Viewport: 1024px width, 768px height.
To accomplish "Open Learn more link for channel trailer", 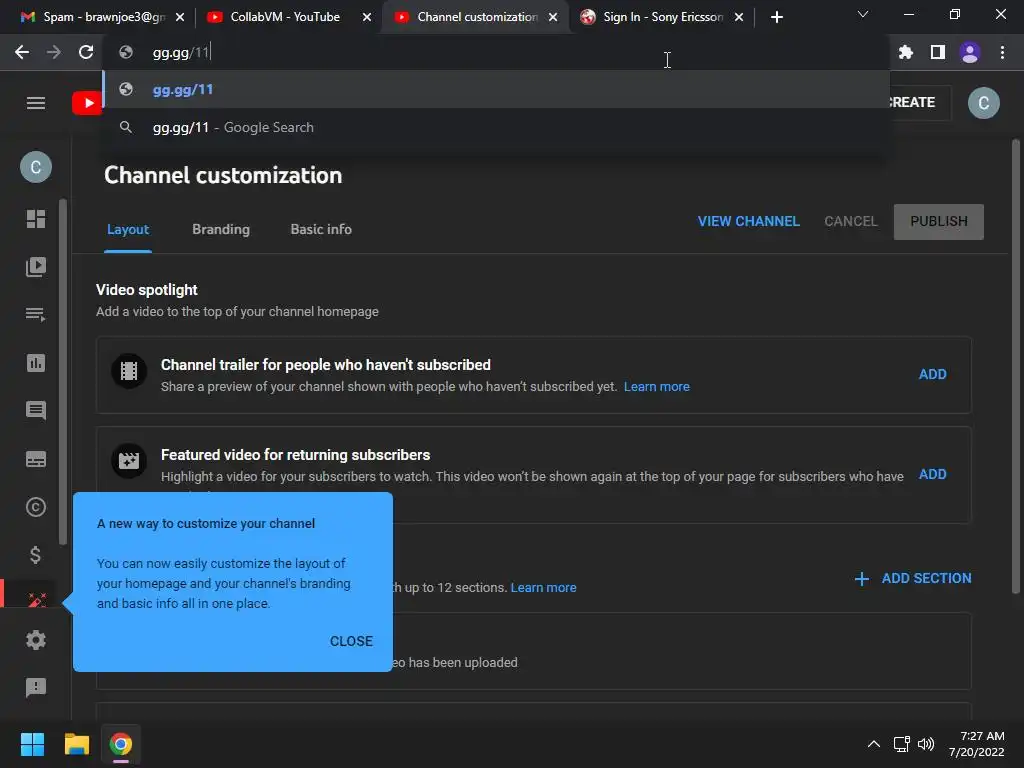I will click(x=656, y=387).
